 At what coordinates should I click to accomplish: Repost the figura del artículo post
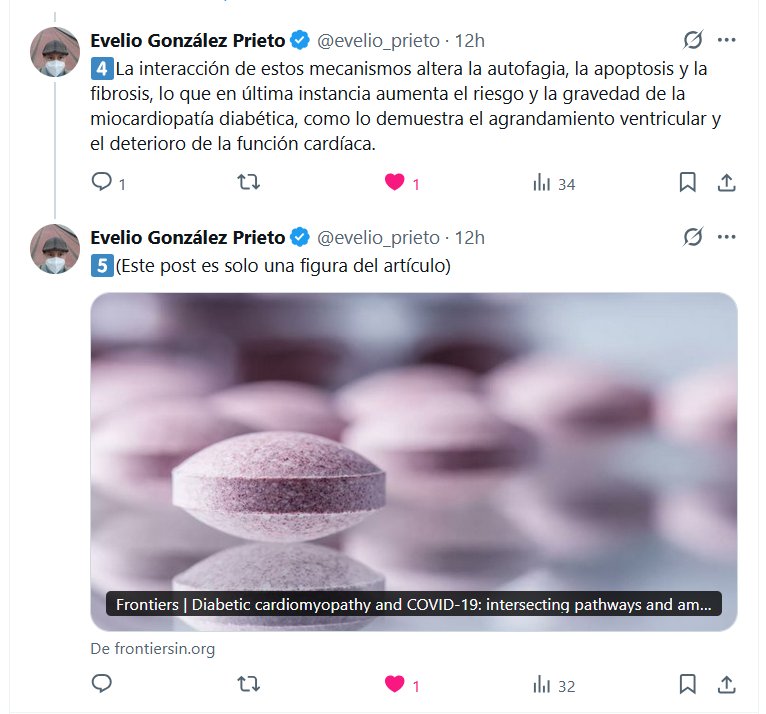[249, 684]
